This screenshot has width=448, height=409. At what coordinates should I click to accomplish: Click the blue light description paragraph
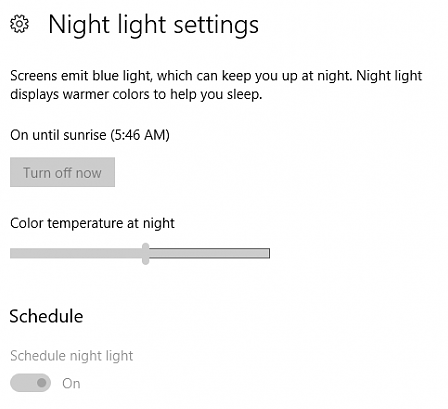[216, 85]
